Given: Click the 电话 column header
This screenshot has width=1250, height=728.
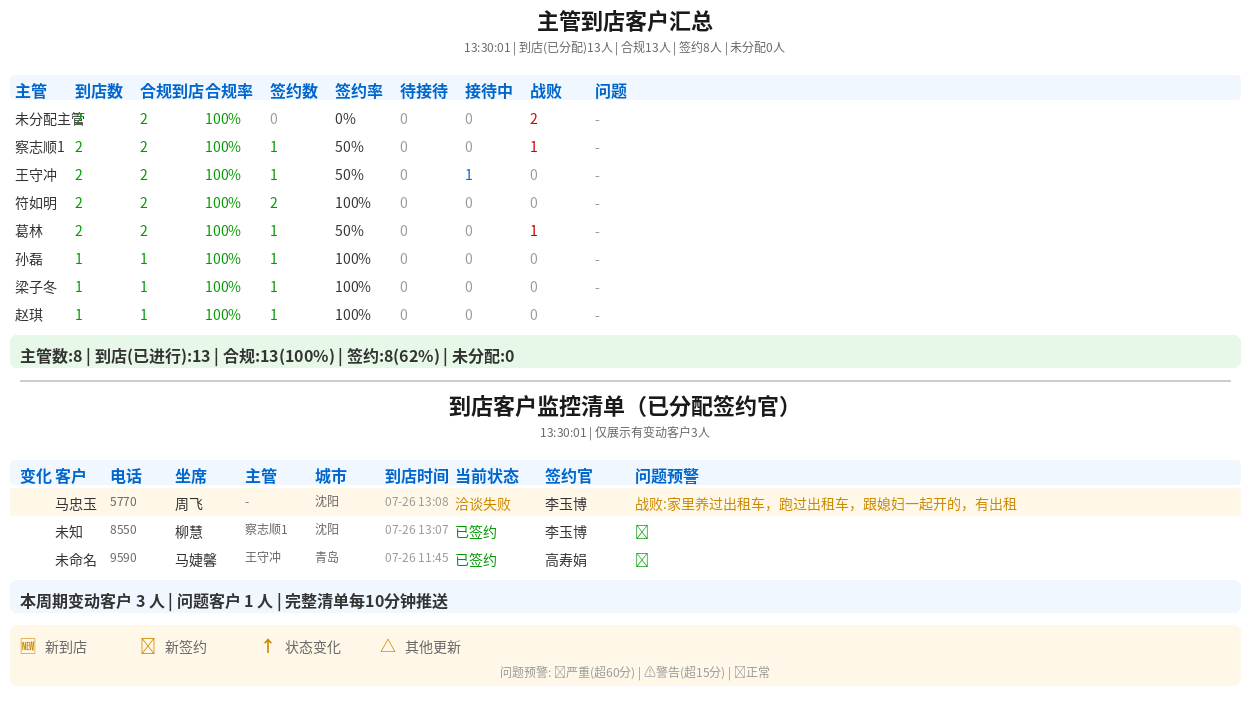Looking at the screenshot, I should 126,476.
